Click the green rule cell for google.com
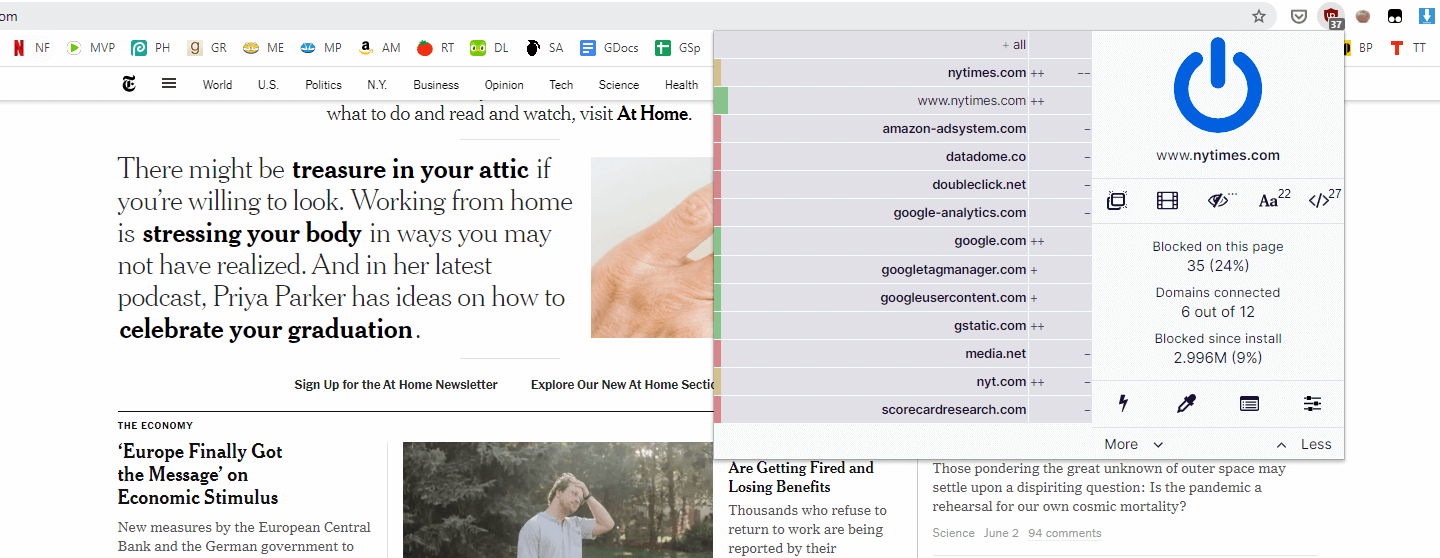 point(717,241)
